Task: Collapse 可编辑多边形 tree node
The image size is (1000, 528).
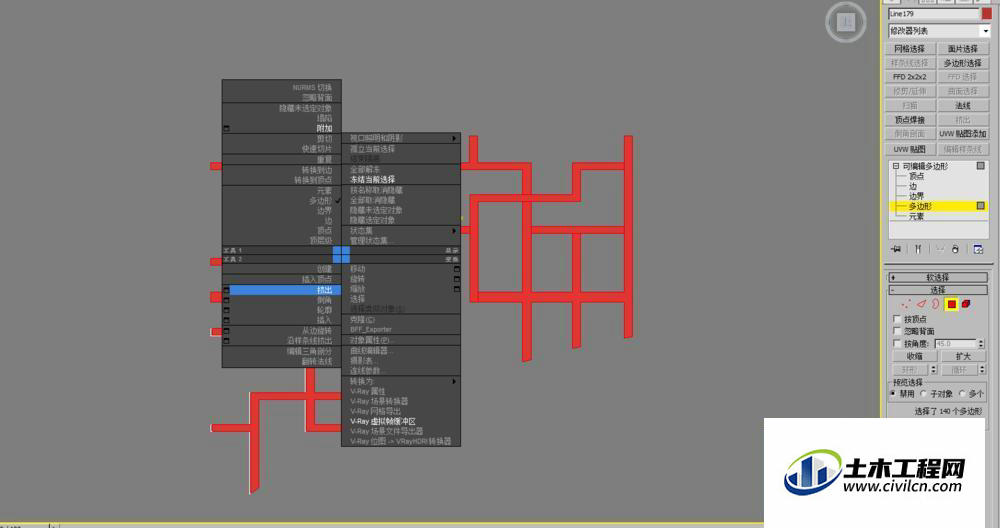Action: (x=896, y=166)
